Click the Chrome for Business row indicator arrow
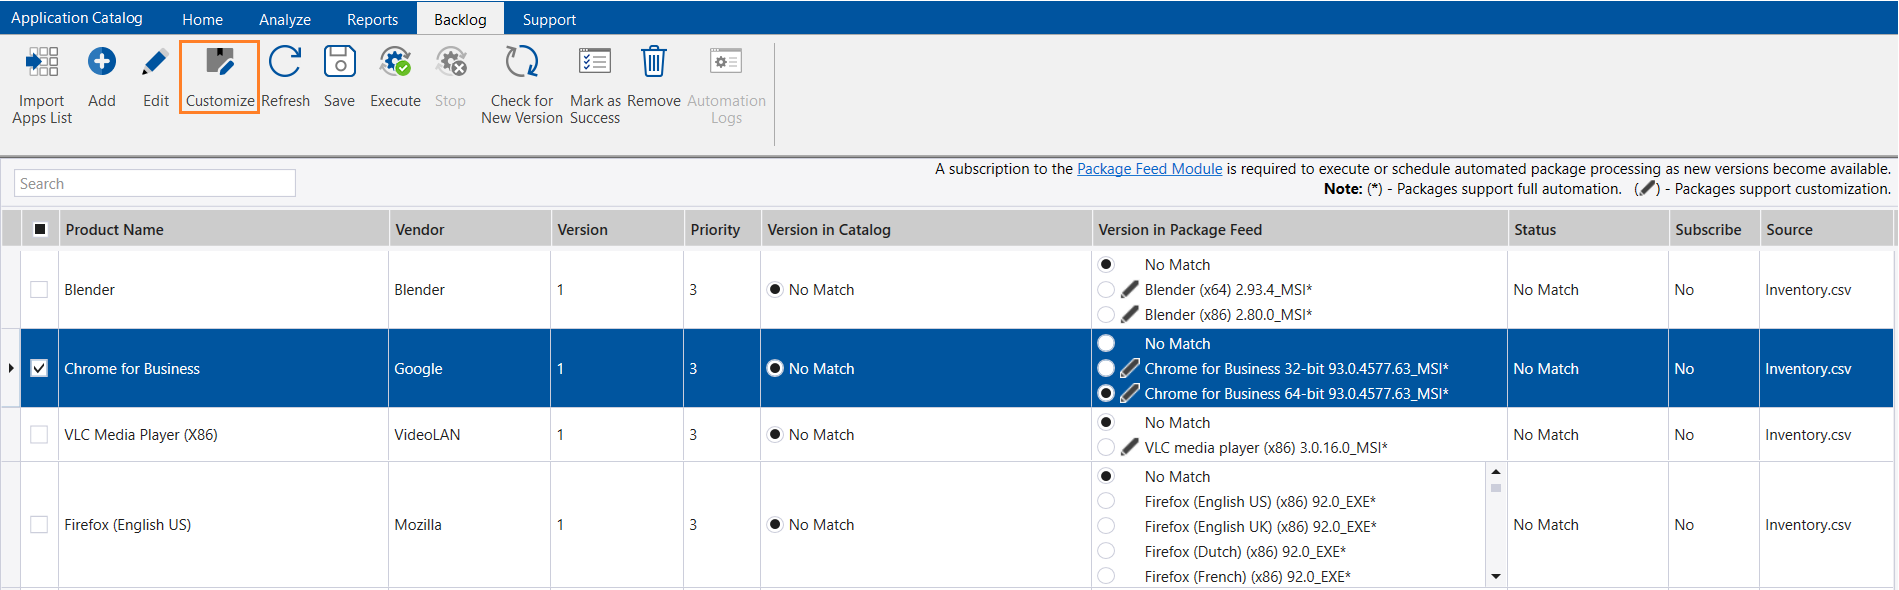Viewport: 1899px width, 590px height. coord(11,368)
